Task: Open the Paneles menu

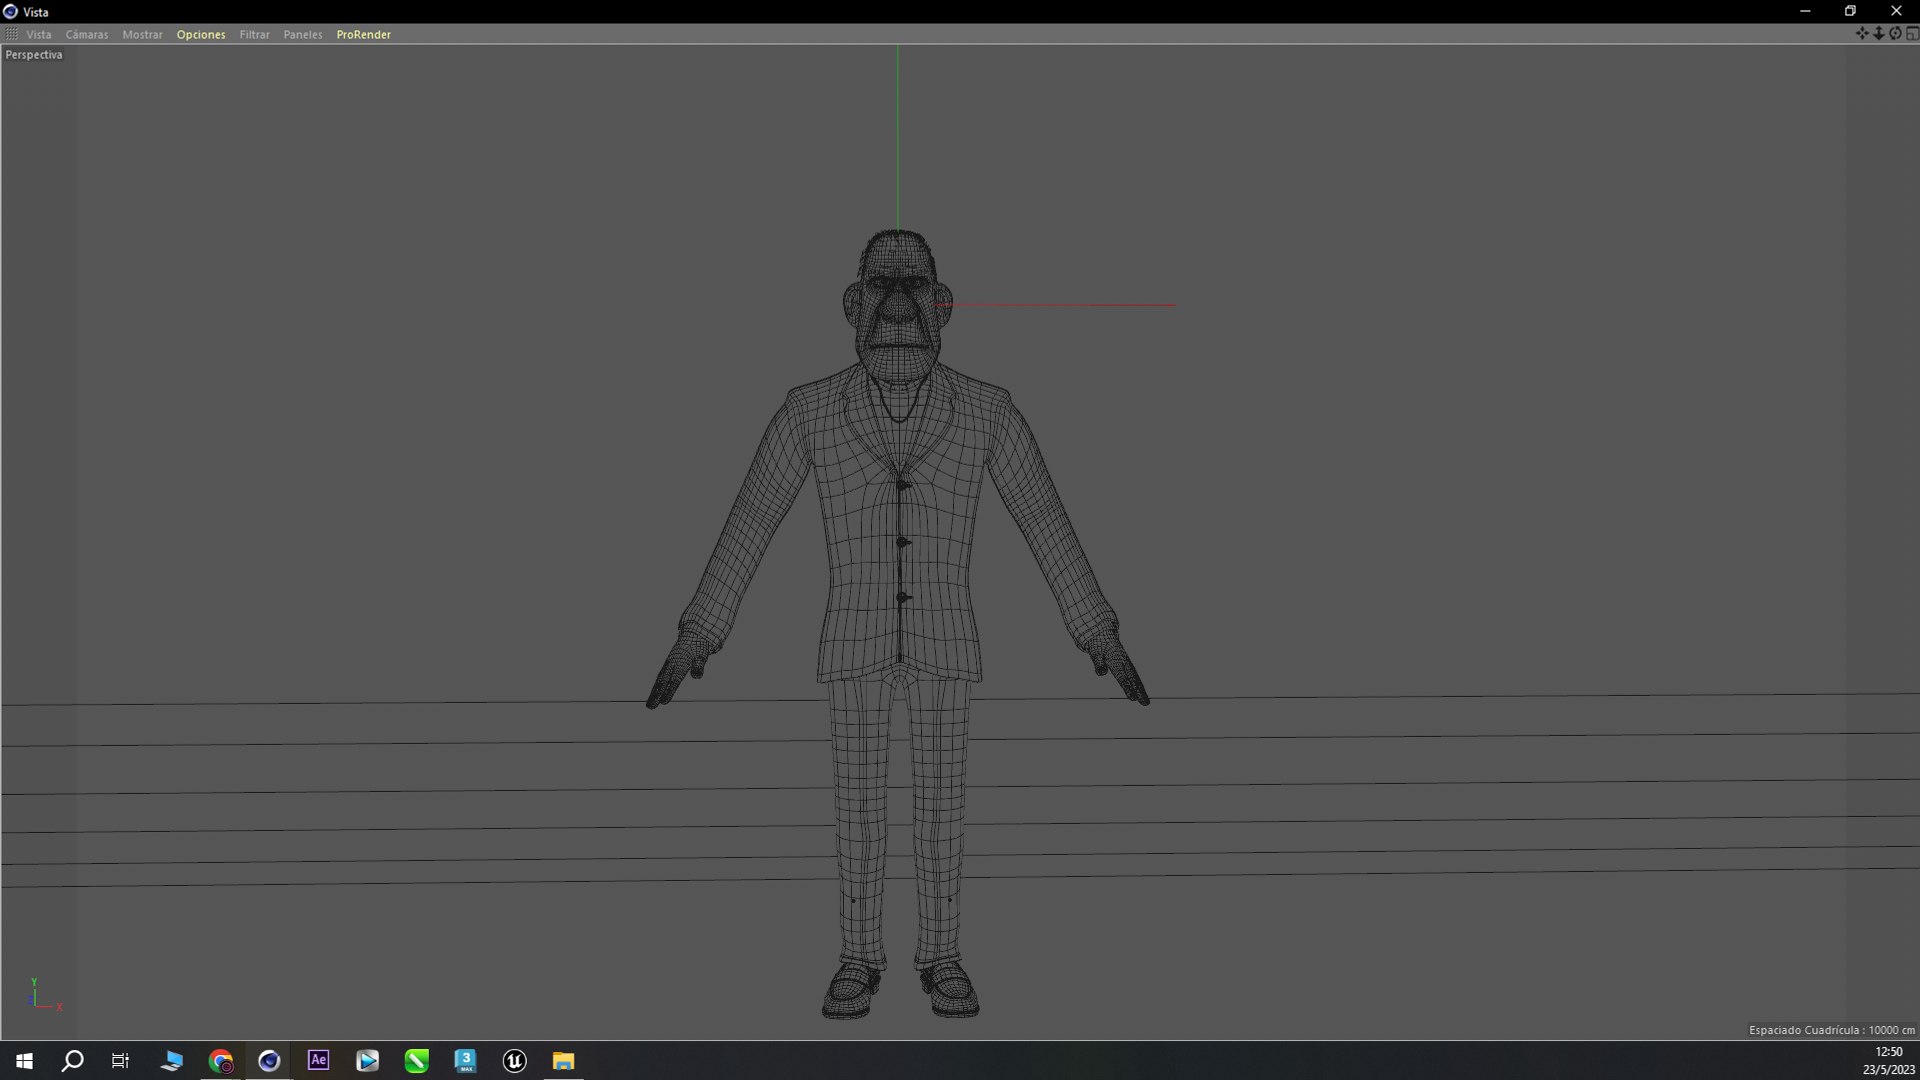Action: 303,34
